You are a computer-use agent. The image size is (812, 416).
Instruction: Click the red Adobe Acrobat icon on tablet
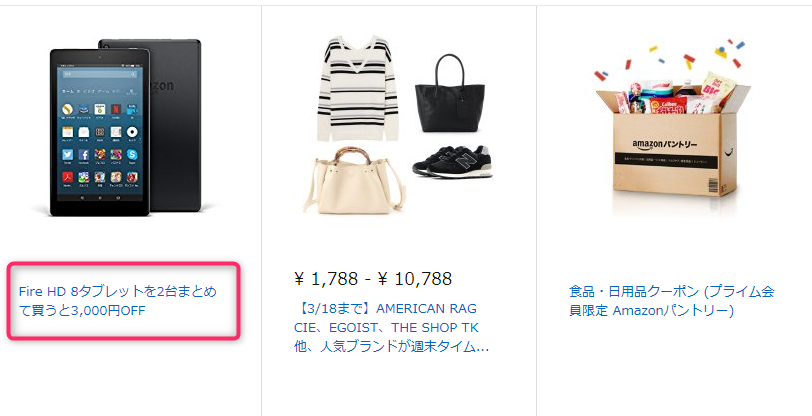point(67,177)
